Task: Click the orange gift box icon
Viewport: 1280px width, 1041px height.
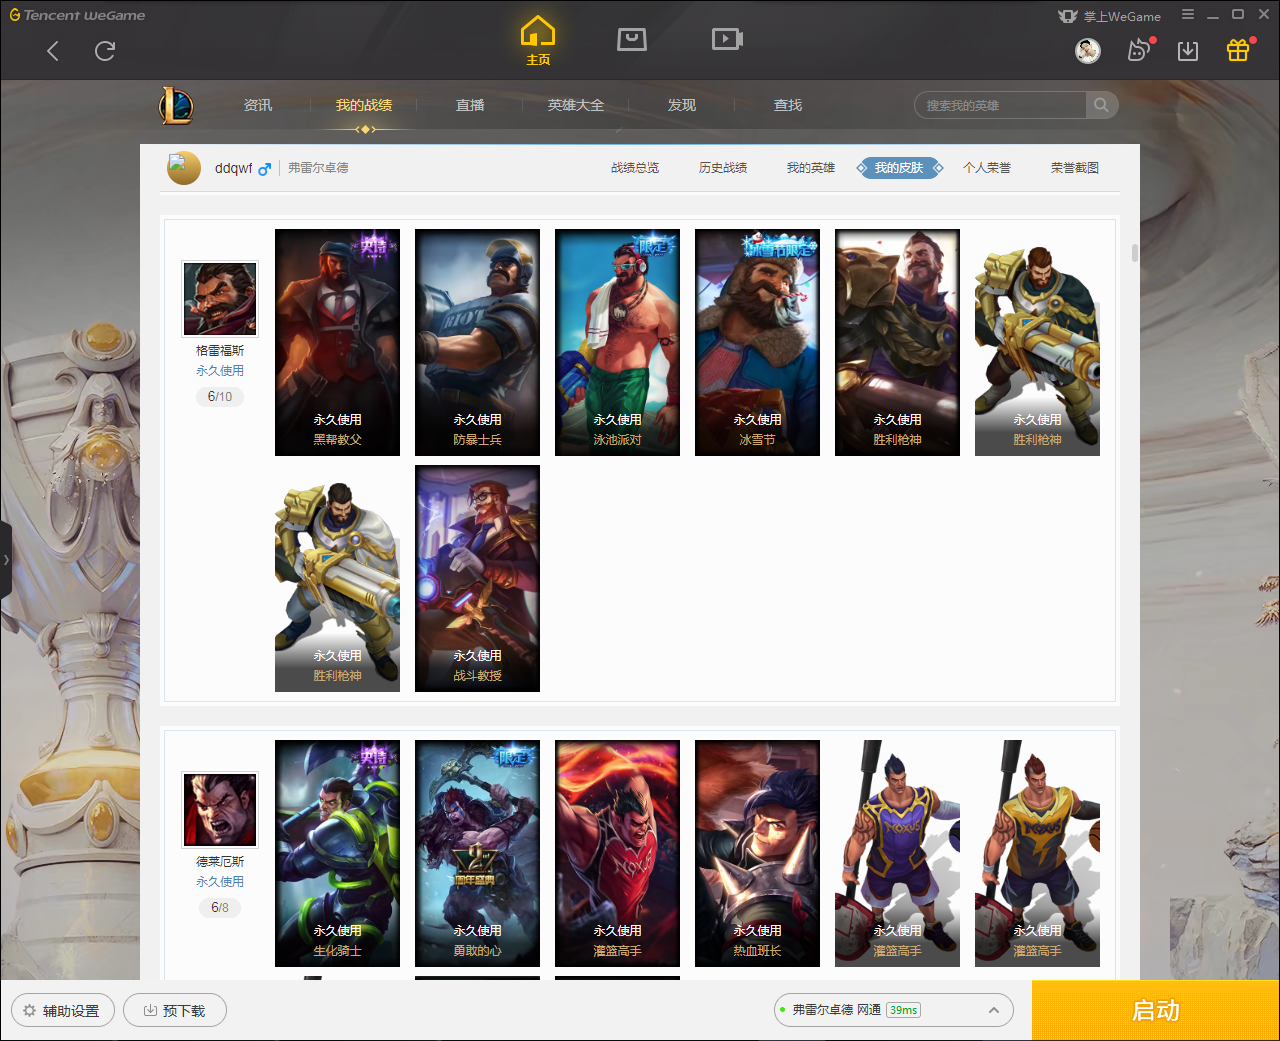Action: [1238, 50]
